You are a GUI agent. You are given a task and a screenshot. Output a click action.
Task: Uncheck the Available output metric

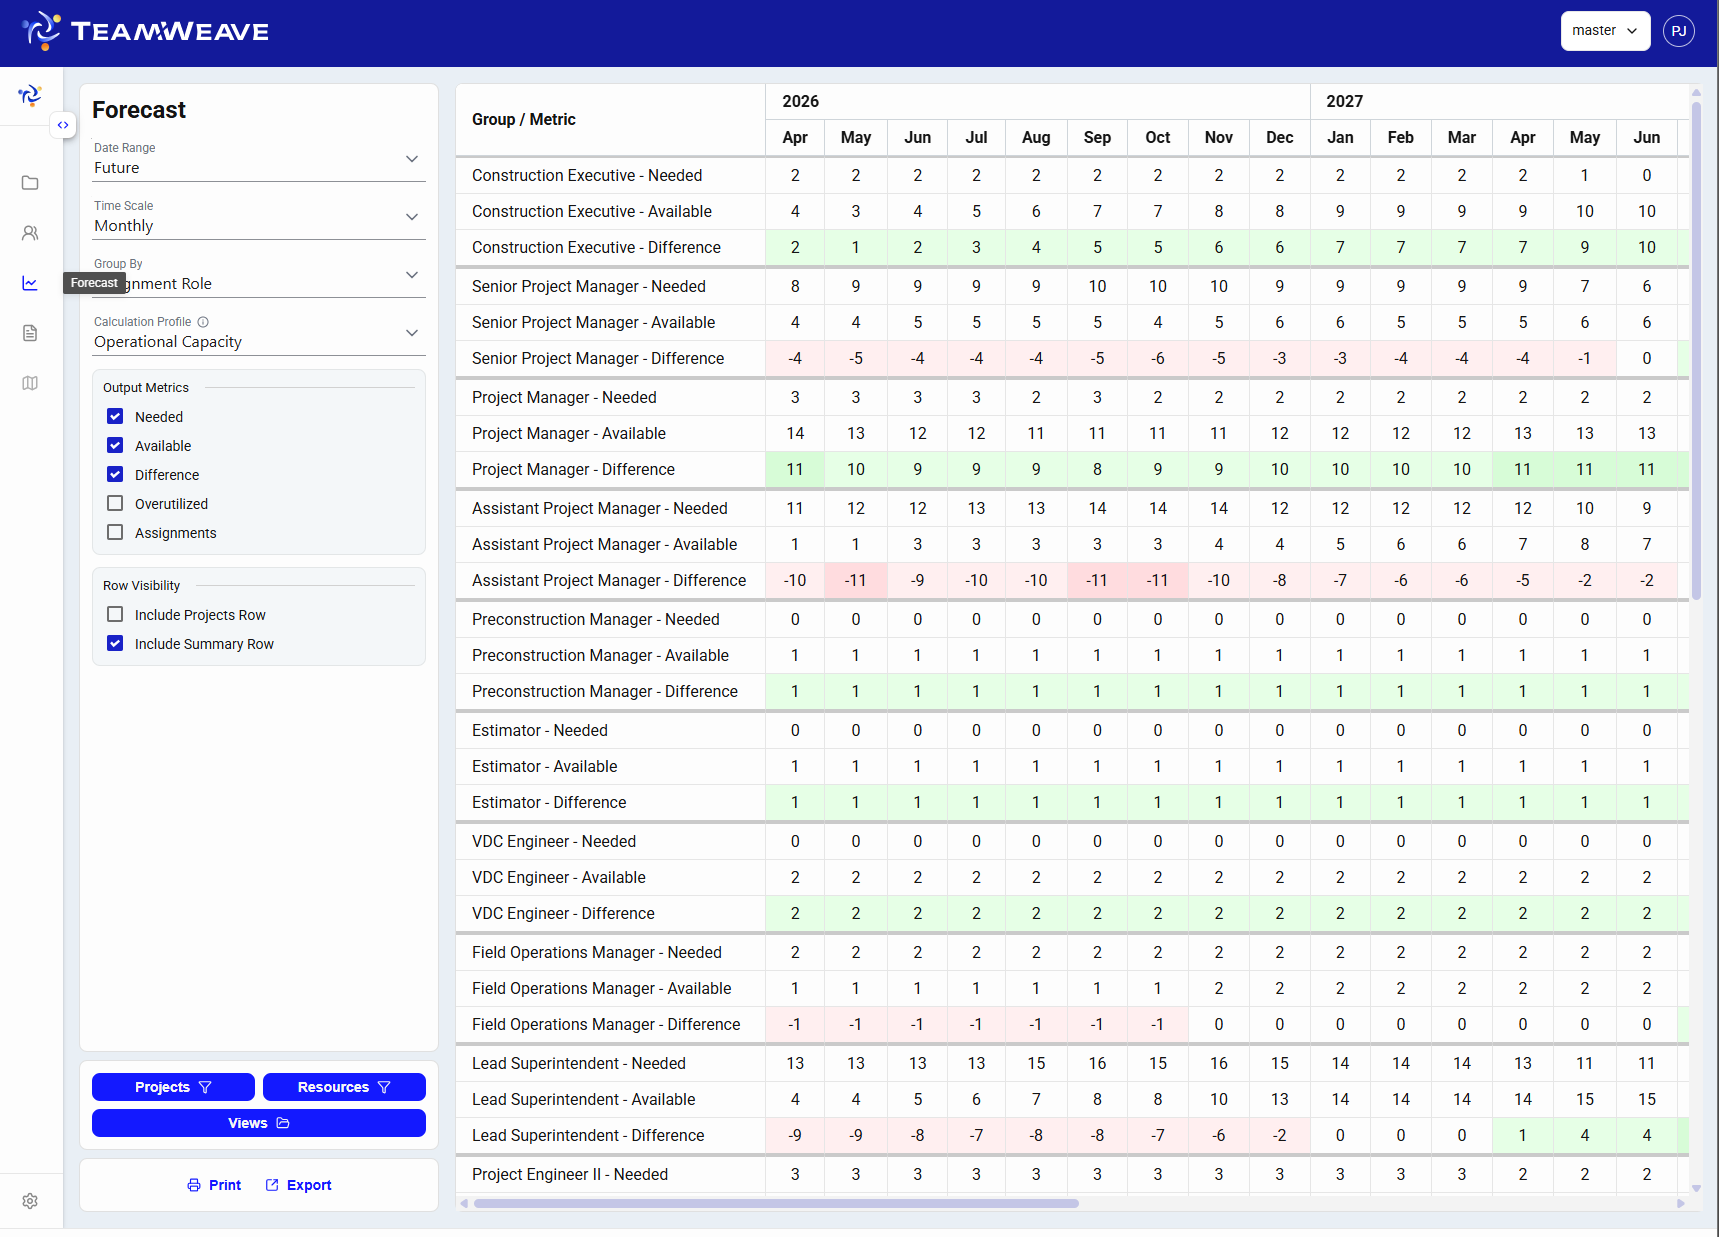[115, 445]
